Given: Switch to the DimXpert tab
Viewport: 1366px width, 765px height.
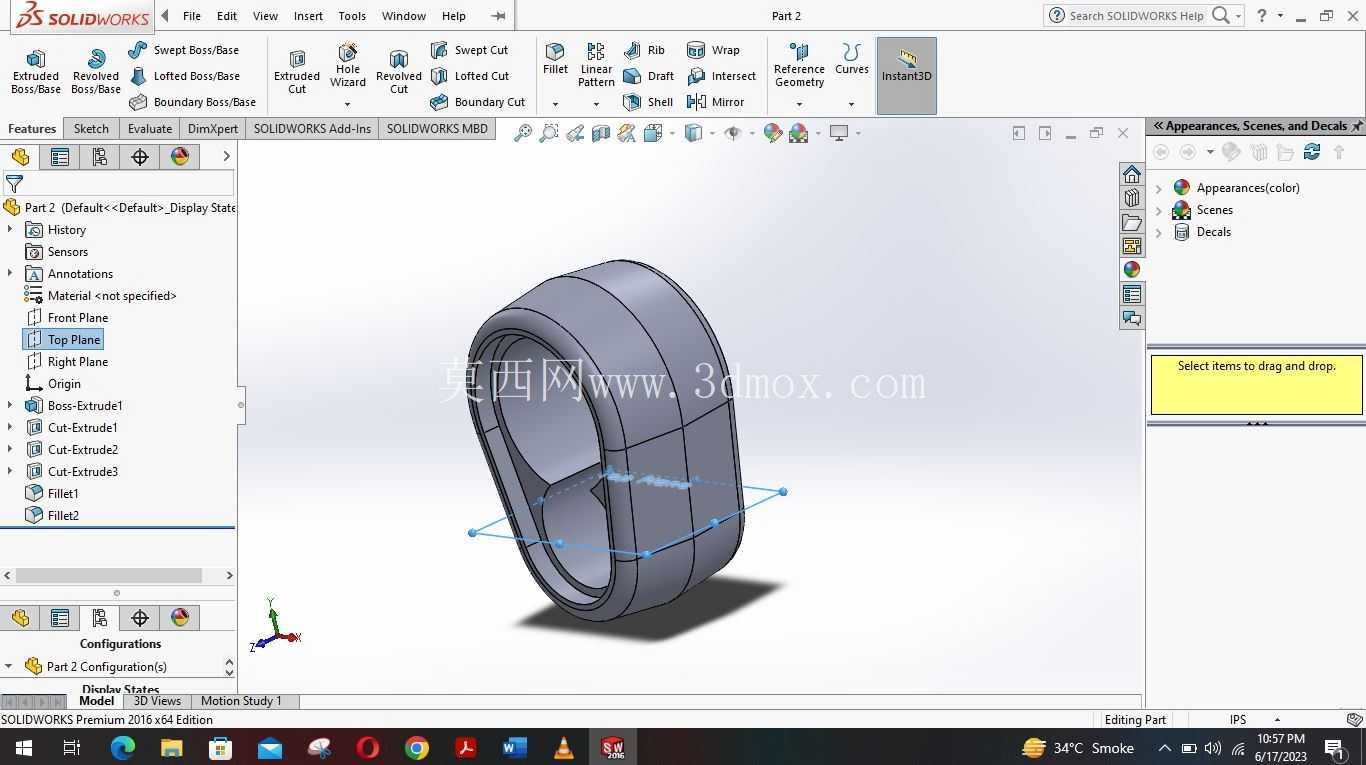Looking at the screenshot, I should pos(213,128).
